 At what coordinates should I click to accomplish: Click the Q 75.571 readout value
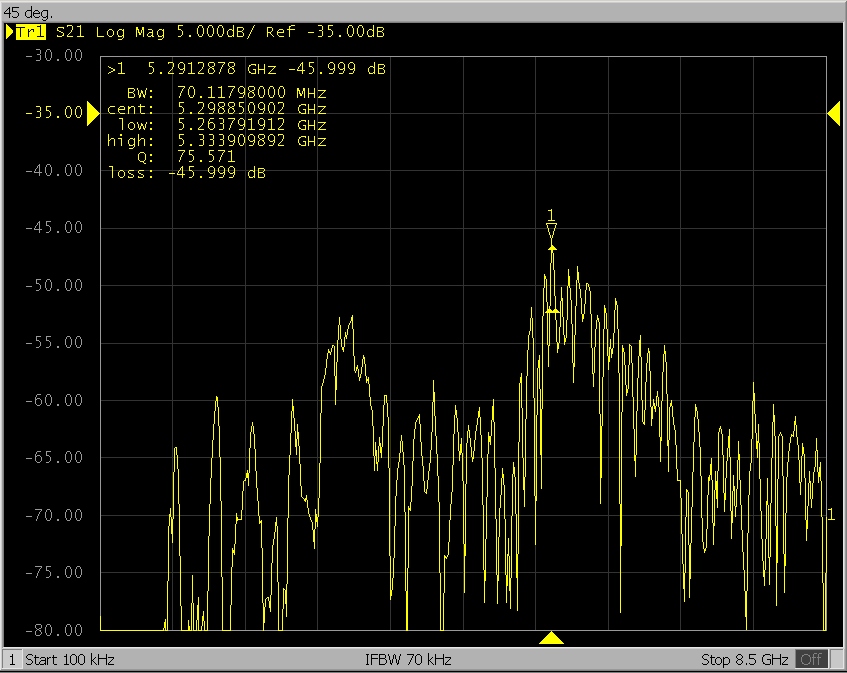[205, 157]
